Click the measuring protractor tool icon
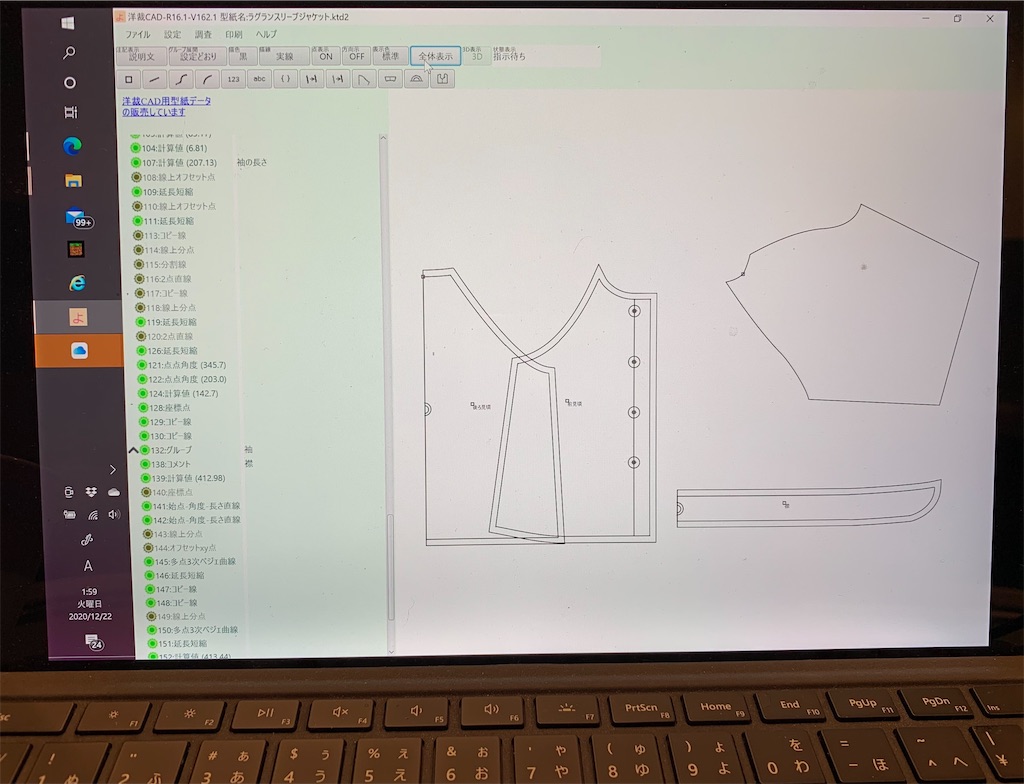Viewport: 1024px width, 784px height. (x=416, y=79)
